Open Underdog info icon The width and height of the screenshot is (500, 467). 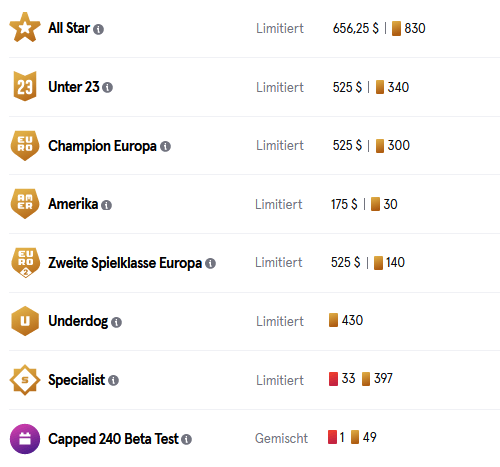point(116,322)
